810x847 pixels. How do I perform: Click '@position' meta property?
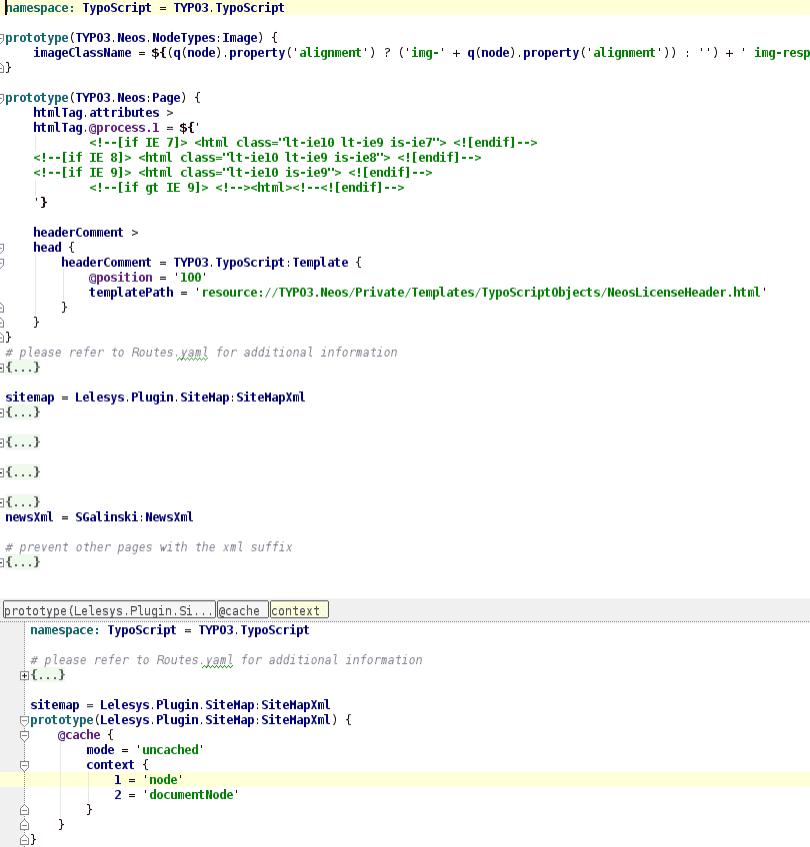click(120, 278)
